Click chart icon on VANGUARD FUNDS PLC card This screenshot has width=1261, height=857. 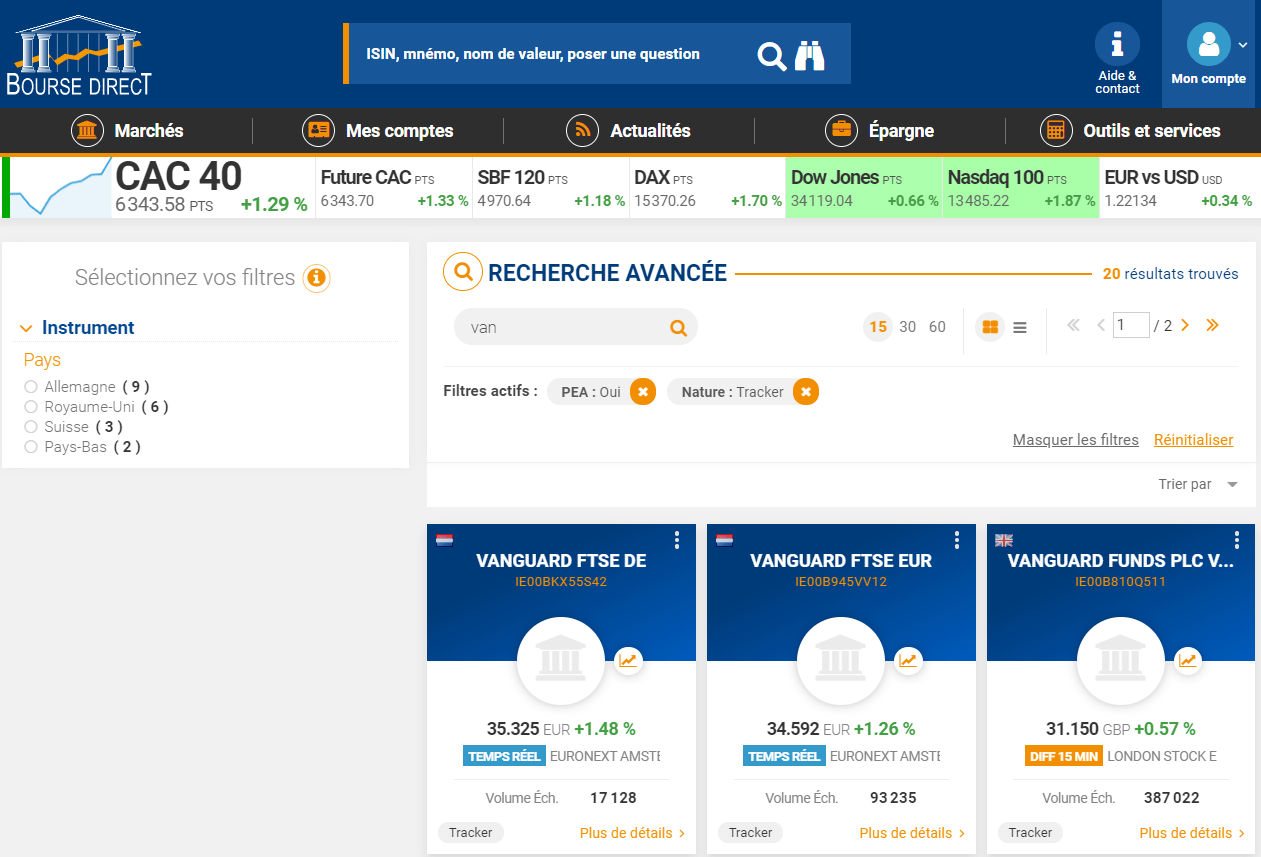pos(1188,660)
